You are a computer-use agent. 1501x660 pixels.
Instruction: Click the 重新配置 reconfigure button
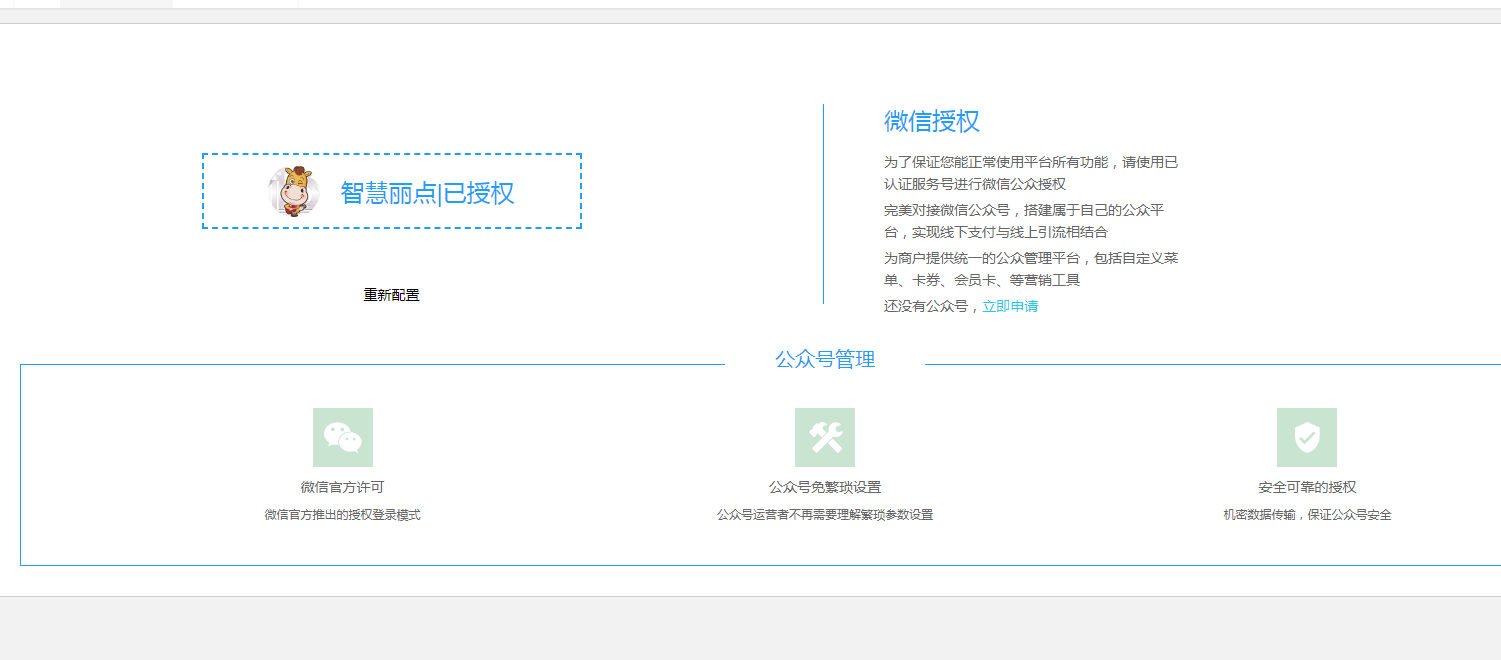click(x=392, y=295)
